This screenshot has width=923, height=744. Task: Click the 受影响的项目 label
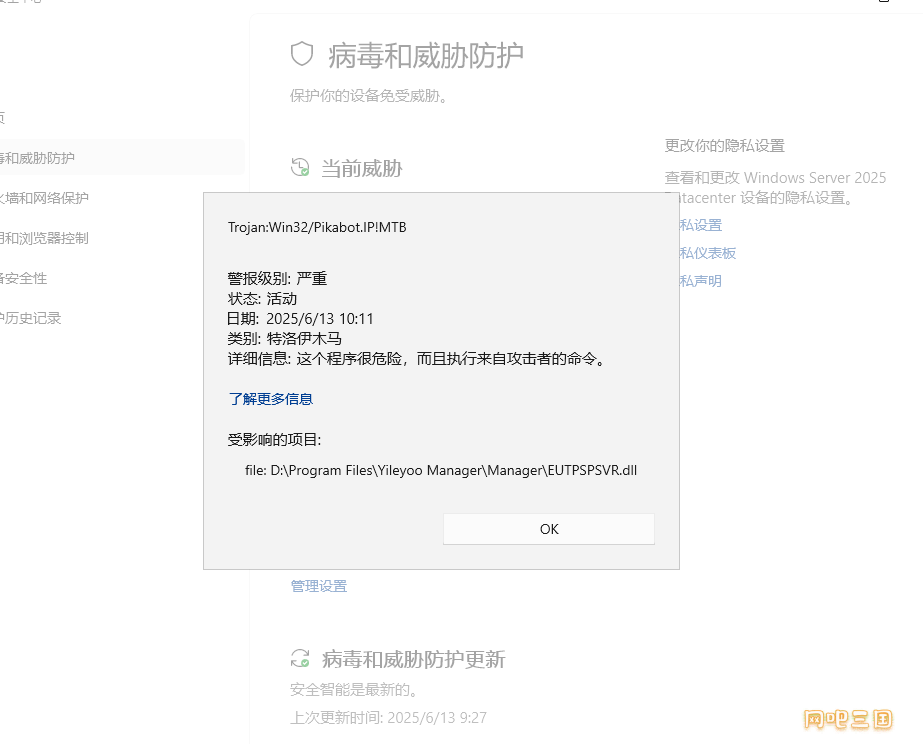[274, 440]
